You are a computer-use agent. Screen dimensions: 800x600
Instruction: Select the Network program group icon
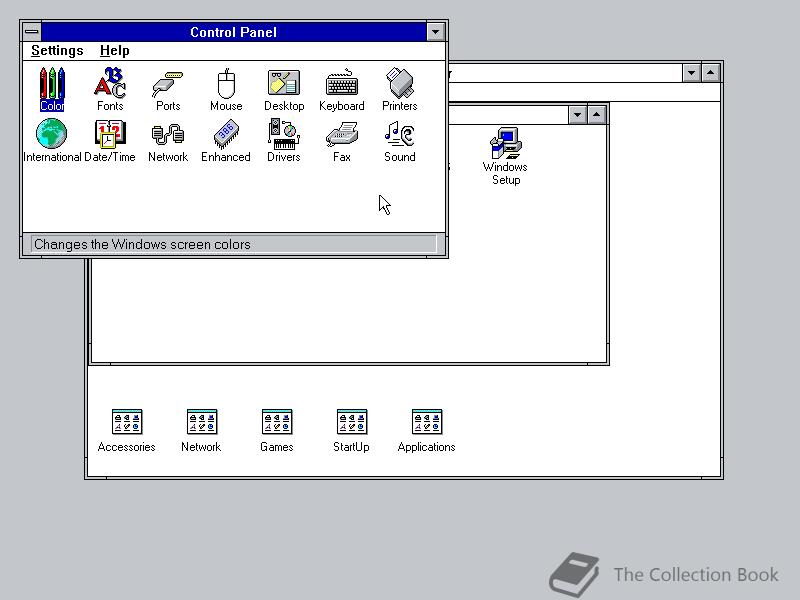point(202,431)
